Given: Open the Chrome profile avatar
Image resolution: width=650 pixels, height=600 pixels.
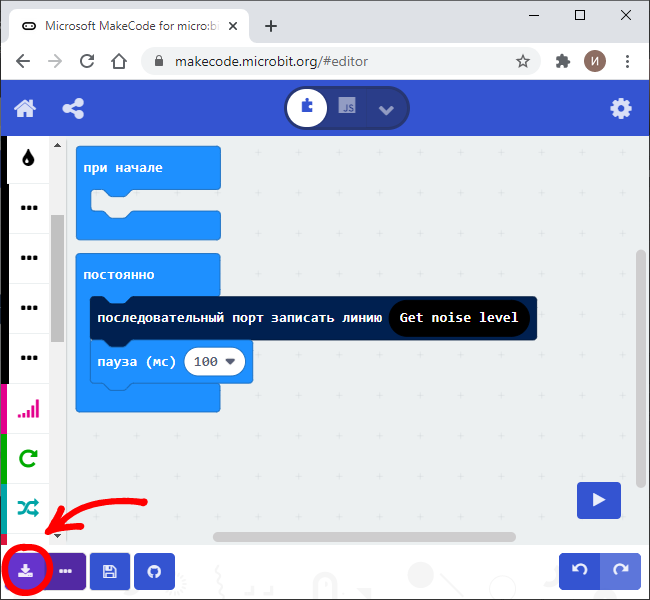Looking at the screenshot, I should tap(595, 61).
